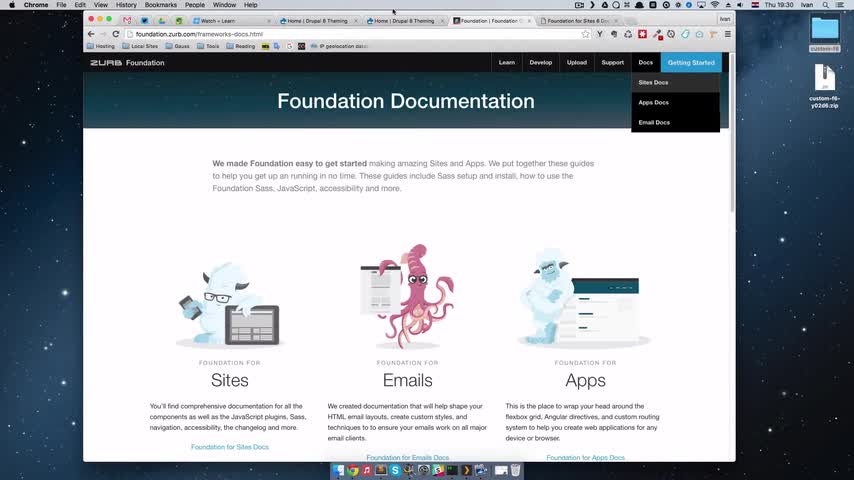The width and height of the screenshot is (854, 480).
Task: Go back using the browser back arrow
Action: pyautogui.click(x=91, y=34)
